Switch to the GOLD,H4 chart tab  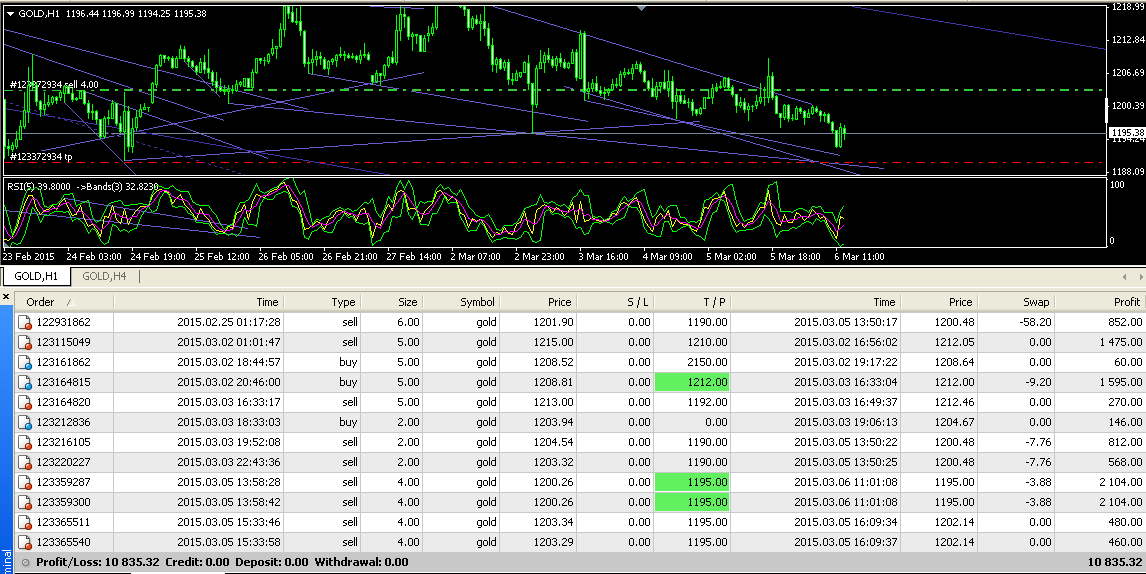(104, 276)
